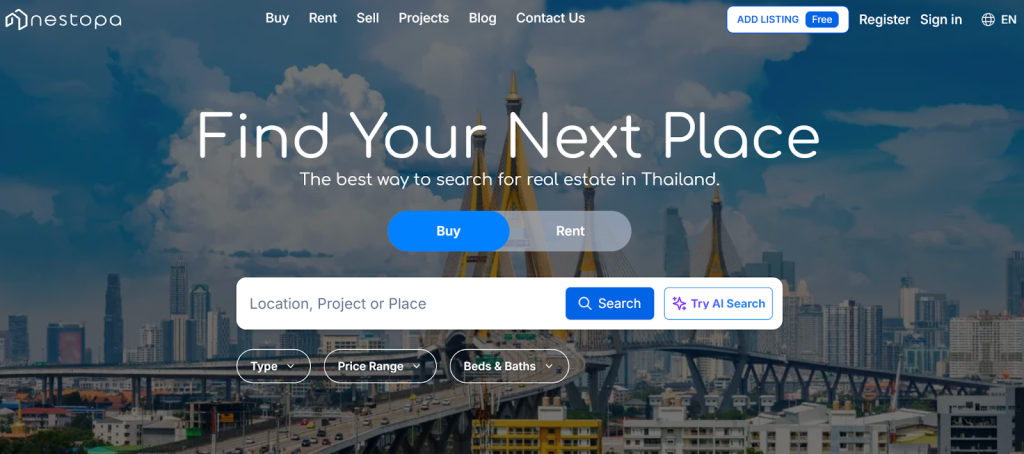
Task: Click Sign in in the header
Action: pos(941,20)
